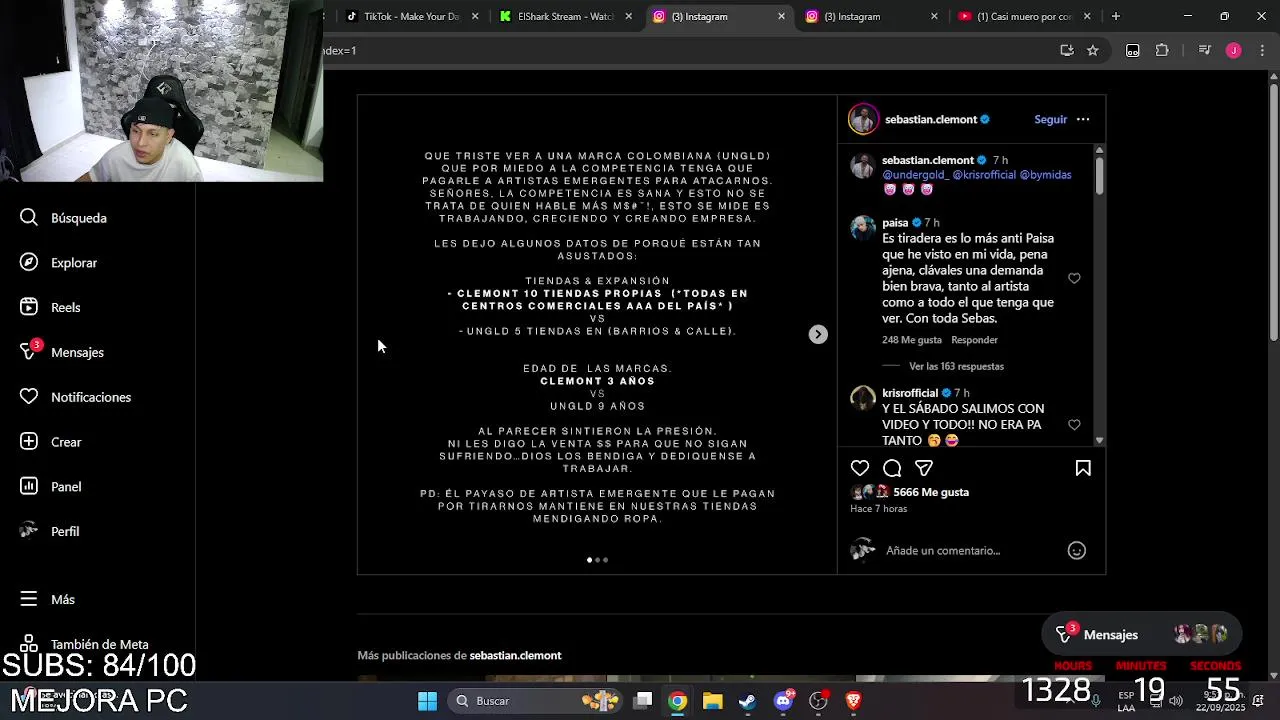Image resolution: width=1280 pixels, height=720 pixels.
Task: Open Discord from the taskbar
Action: [783, 701]
